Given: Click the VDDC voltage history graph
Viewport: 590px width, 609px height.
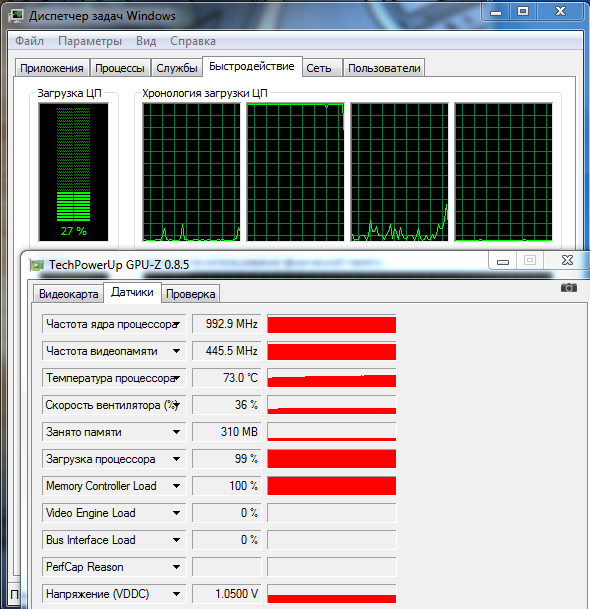Looking at the screenshot, I should (x=332, y=594).
